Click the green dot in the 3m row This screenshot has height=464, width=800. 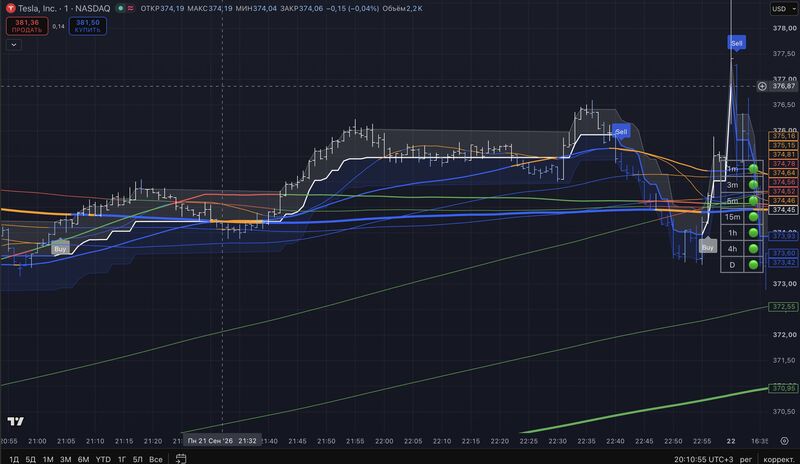tap(753, 185)
